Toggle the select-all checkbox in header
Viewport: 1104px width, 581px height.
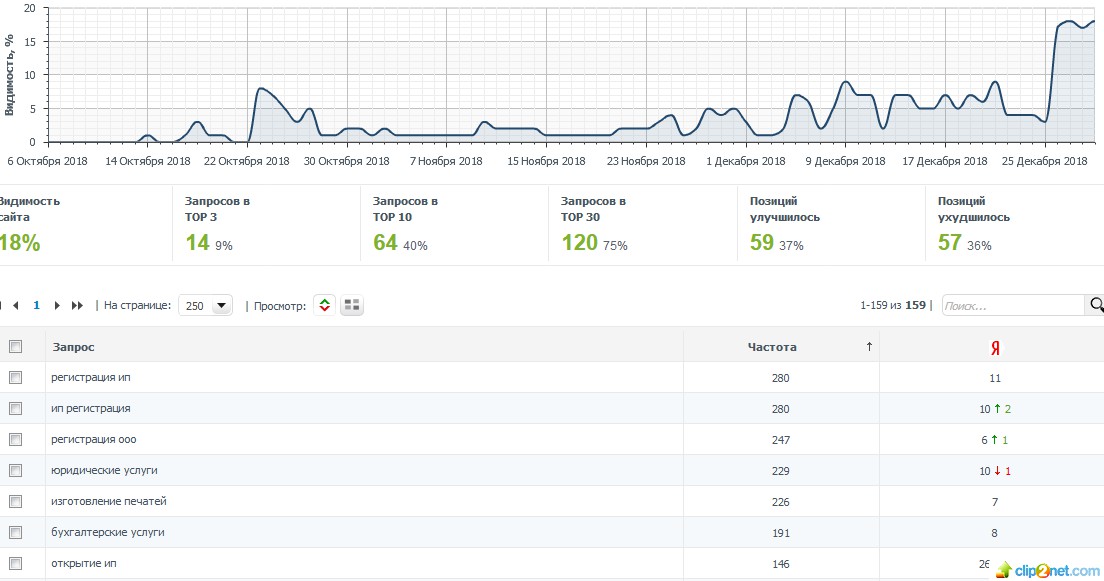point(15,346)
